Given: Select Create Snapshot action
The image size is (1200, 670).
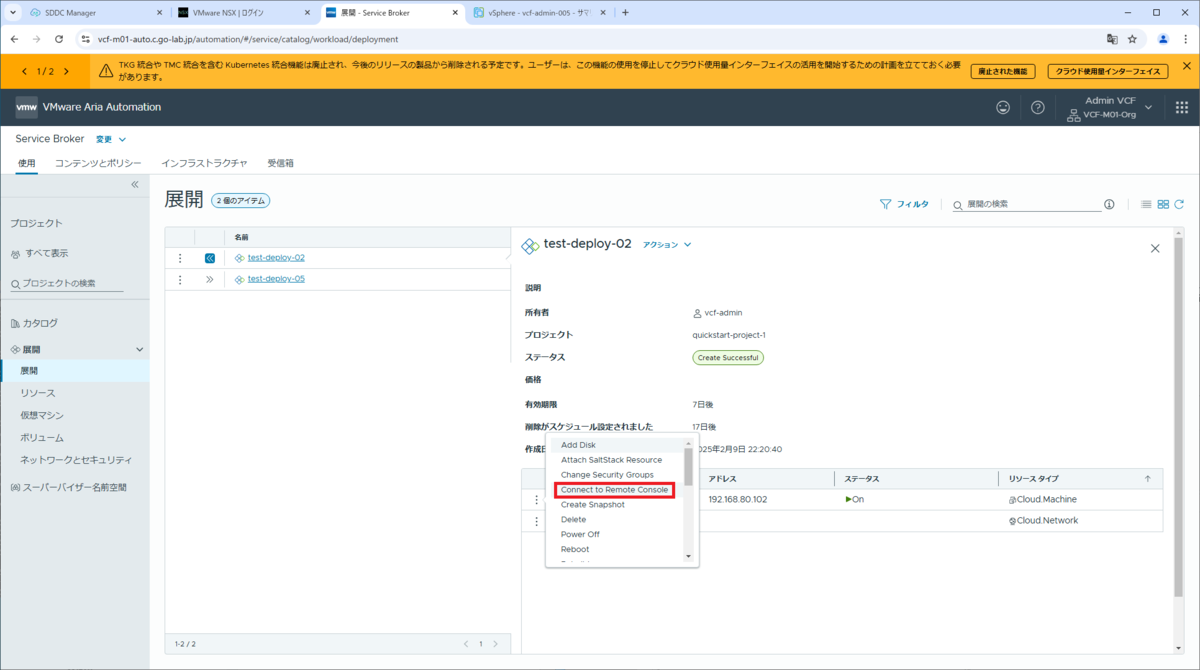Looking at the screenshot, I should click(x=593, y=505).
